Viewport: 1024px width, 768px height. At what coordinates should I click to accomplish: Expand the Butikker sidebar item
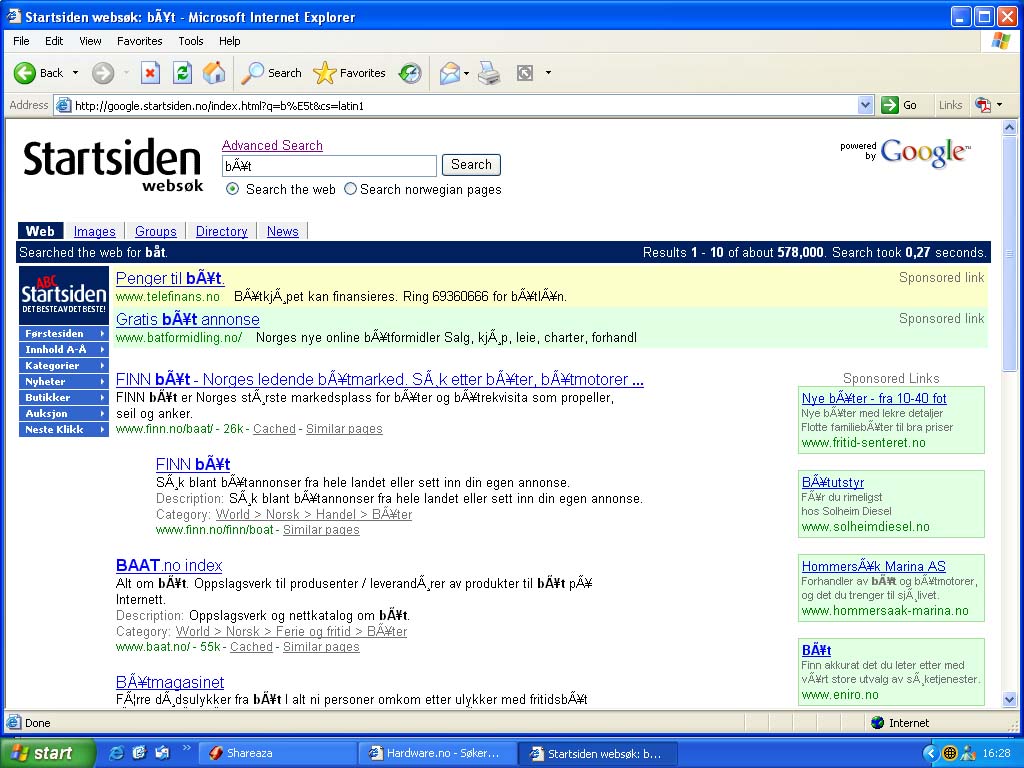[x=63, y=398]
